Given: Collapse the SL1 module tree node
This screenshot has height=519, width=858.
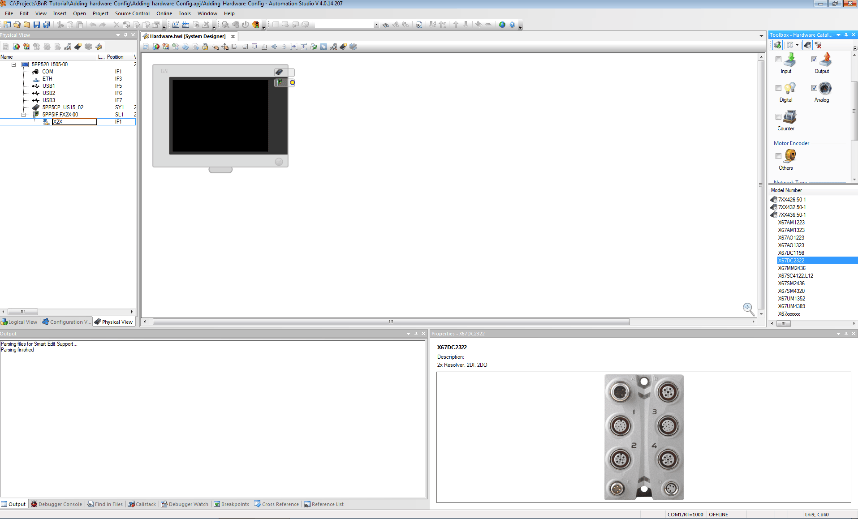Looking at the screenshot, I should pyautogui.click(x=23, y=114).
